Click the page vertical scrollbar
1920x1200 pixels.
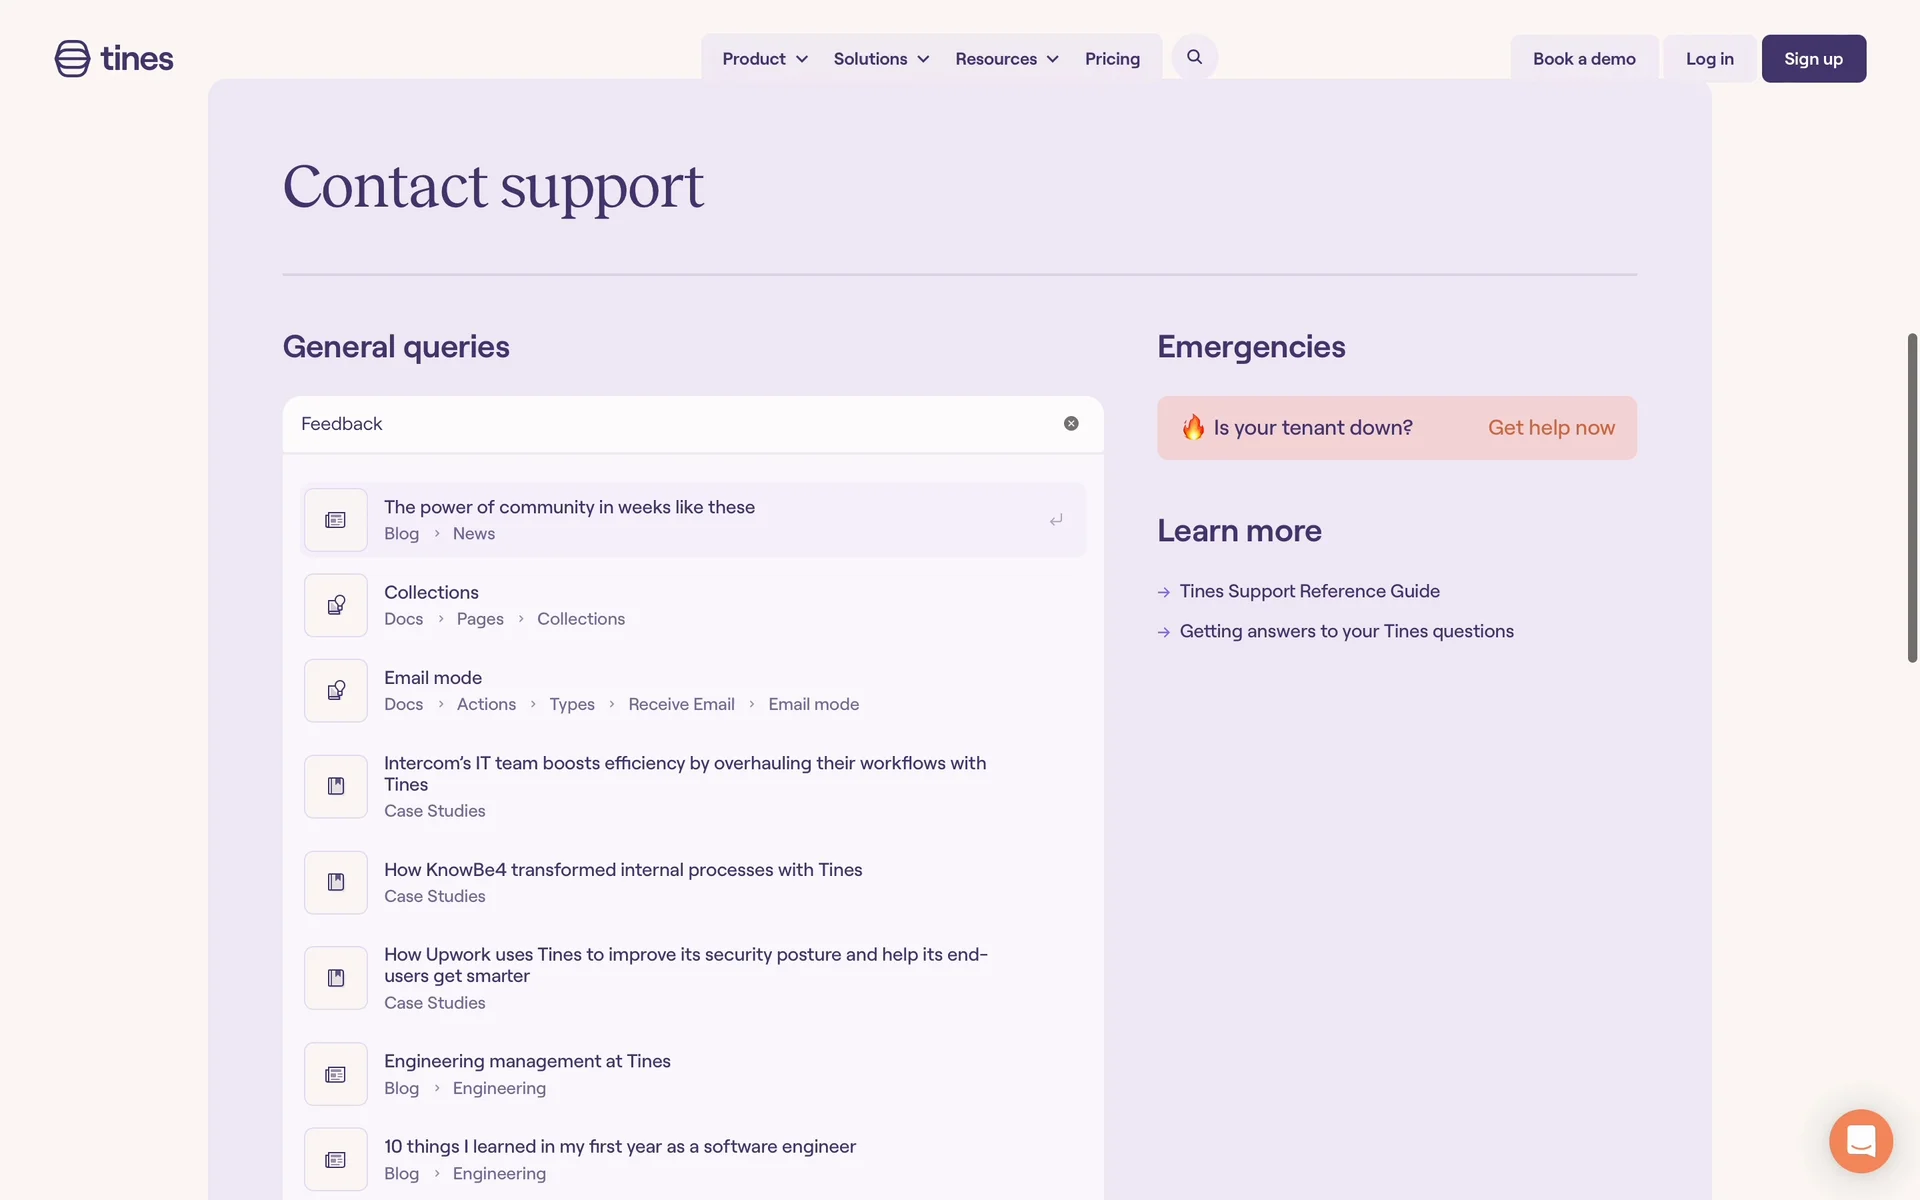[x=1912, y=498]
